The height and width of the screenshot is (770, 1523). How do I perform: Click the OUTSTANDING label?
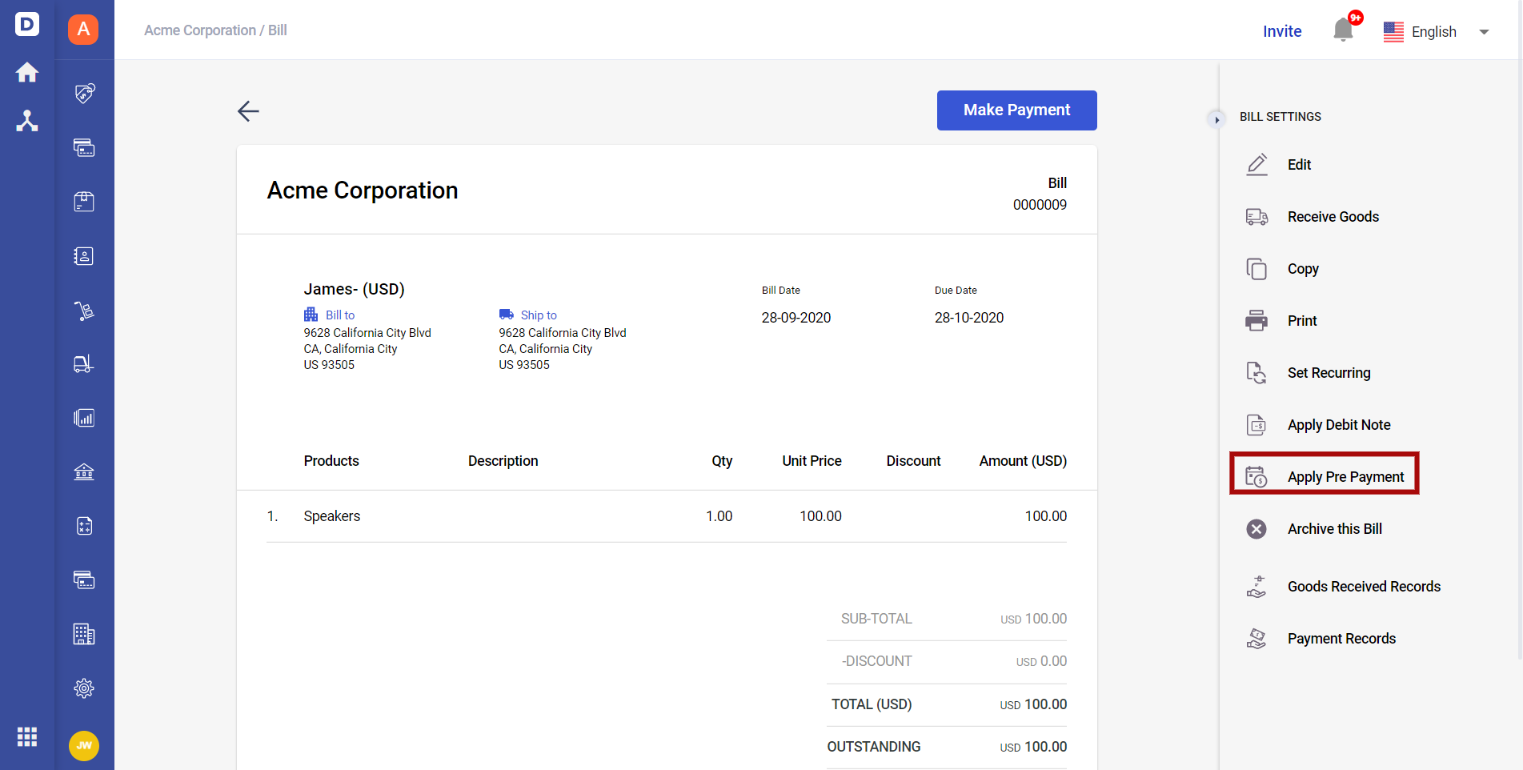874,747
